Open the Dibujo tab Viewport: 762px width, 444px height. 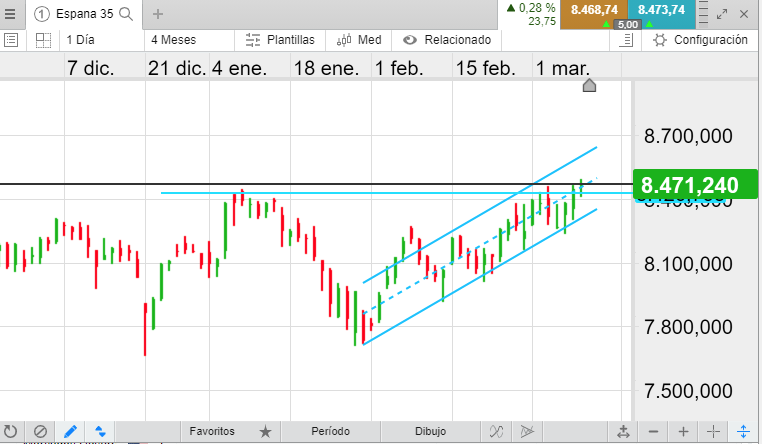click(x=431, y=431)
